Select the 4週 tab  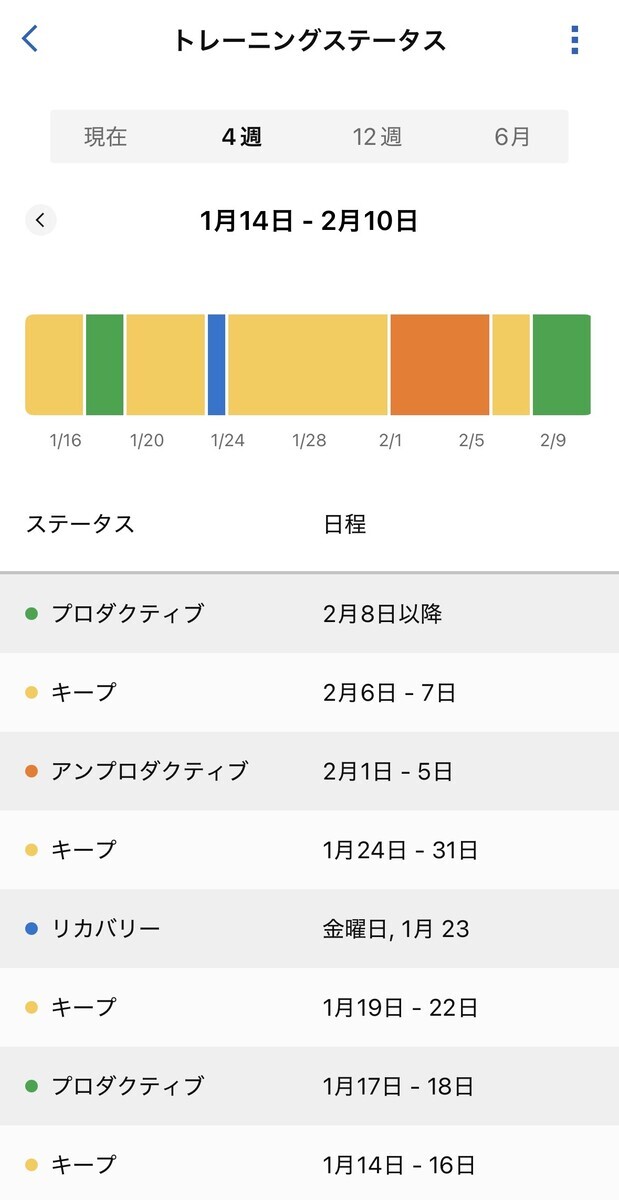tap(241, 137)
